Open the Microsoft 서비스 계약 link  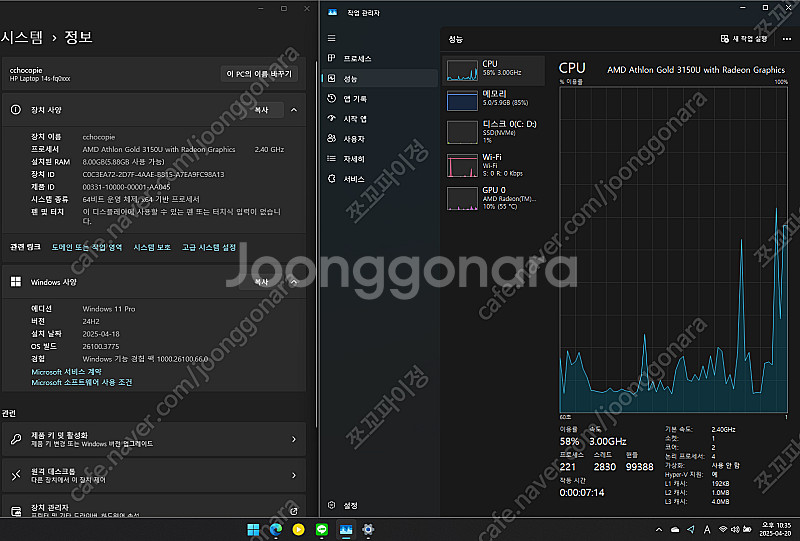pos(66,372)
